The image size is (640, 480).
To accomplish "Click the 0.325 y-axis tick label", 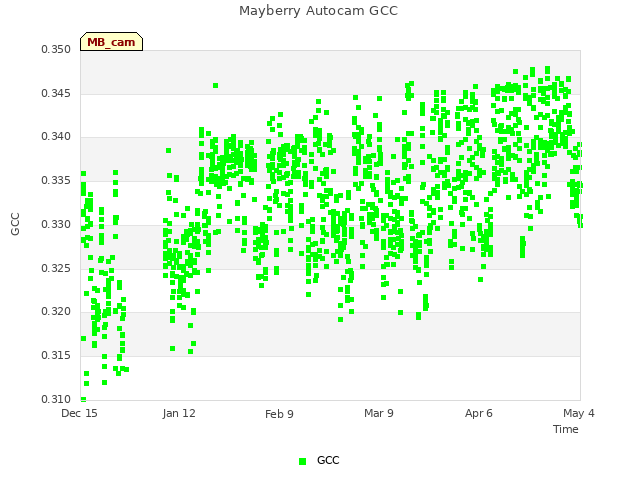I will 56,269.
